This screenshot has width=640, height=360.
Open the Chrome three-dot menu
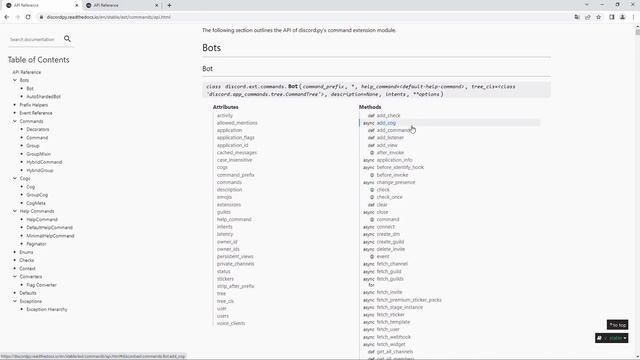click(633, 17)
